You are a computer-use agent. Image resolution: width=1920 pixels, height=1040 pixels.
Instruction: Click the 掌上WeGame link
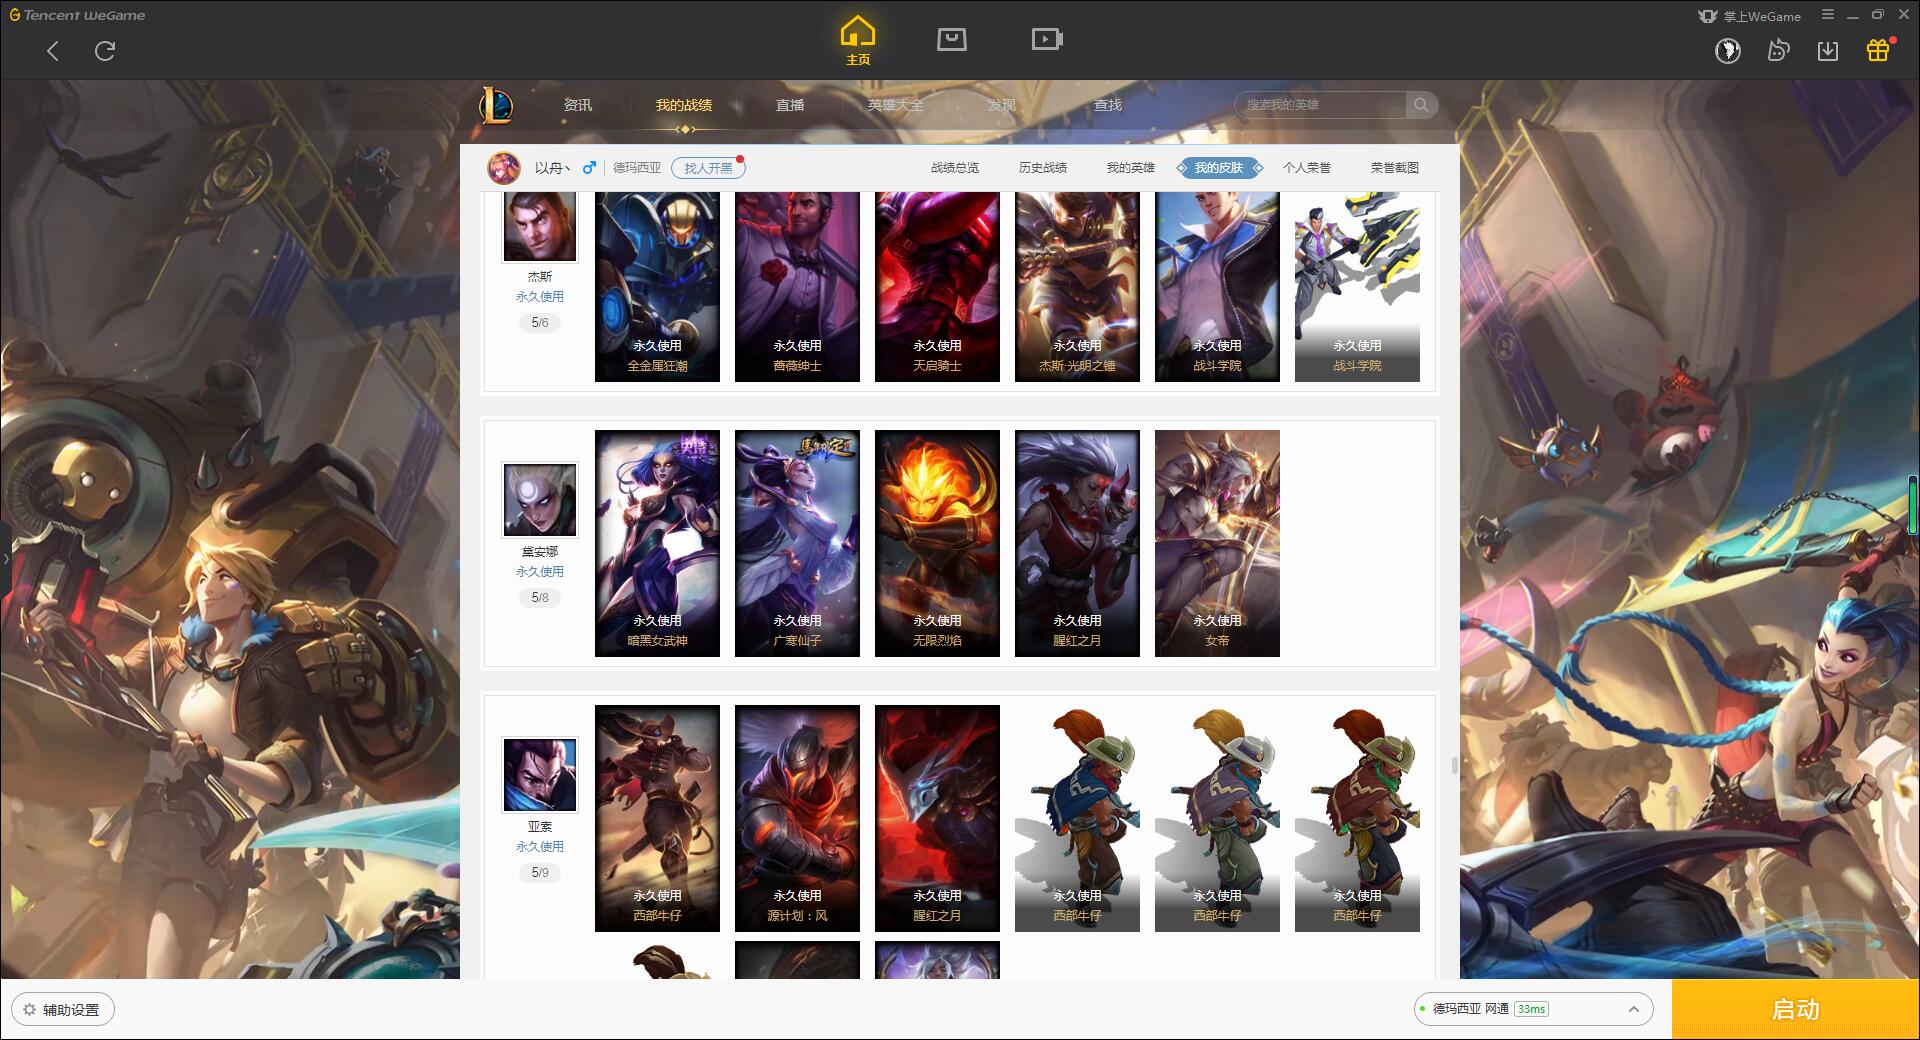coord(1749,16)
